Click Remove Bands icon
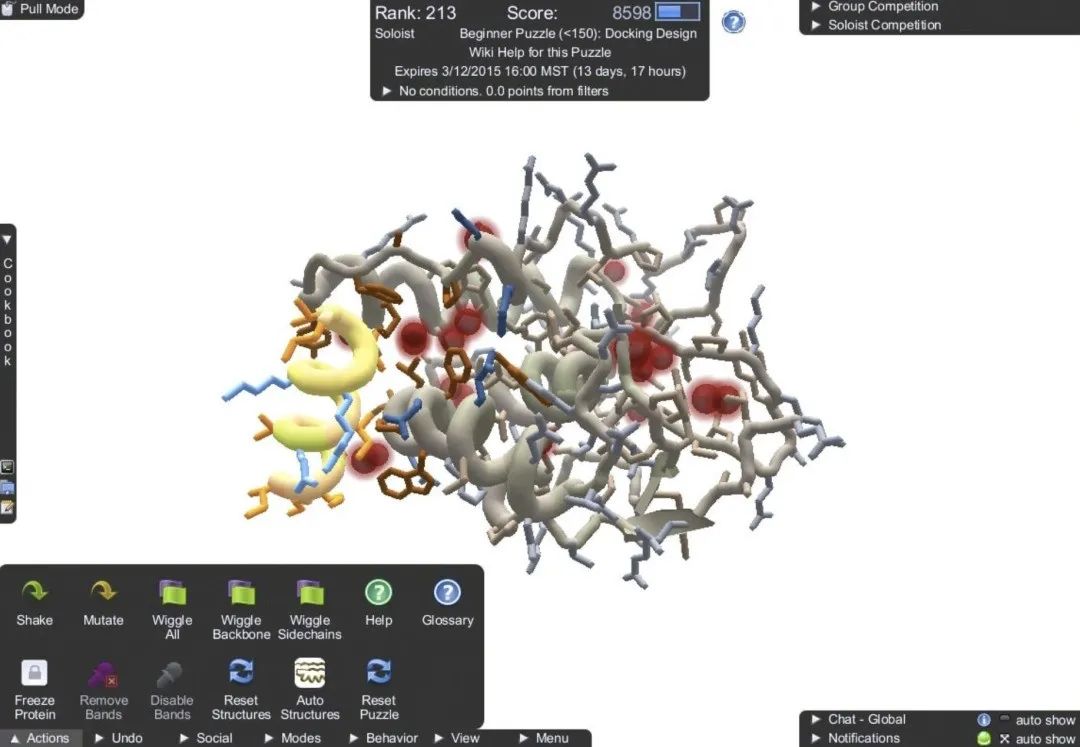This screenshot has height=747, width=1080. [103, 673]
